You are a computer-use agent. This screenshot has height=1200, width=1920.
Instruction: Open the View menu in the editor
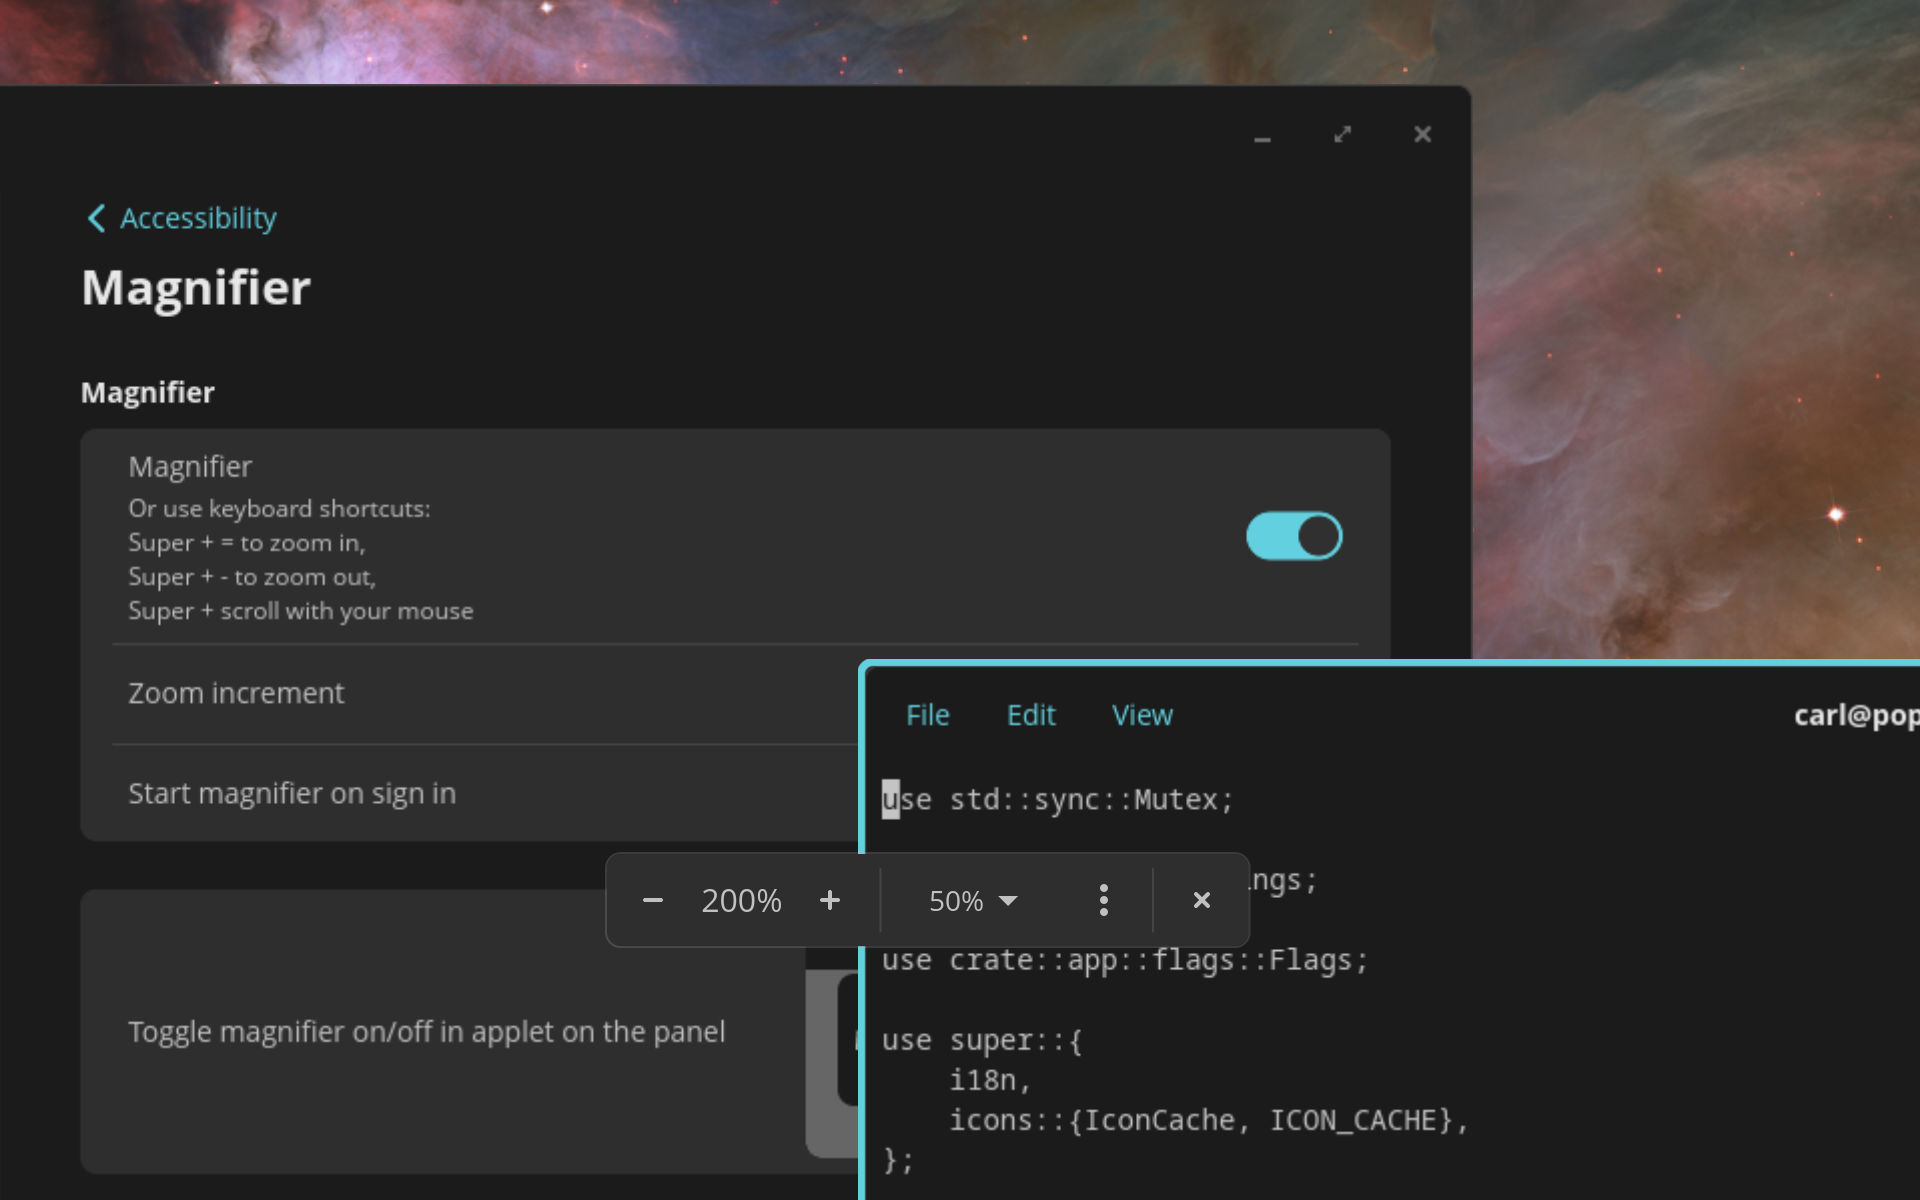pyautogui.click(x=1141, y=715)
